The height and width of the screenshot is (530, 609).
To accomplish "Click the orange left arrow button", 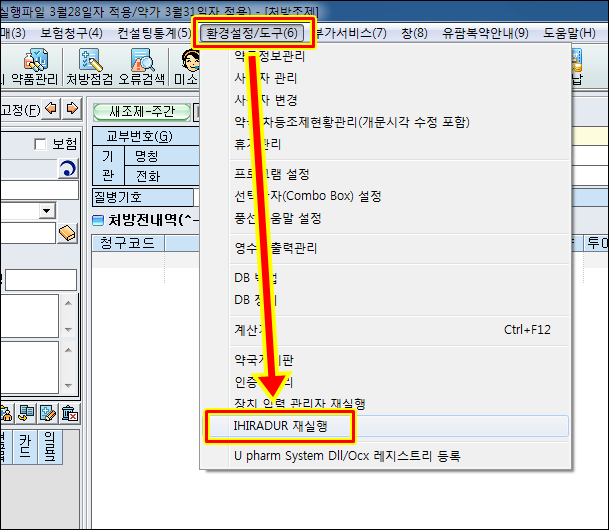I will point(51,108).
